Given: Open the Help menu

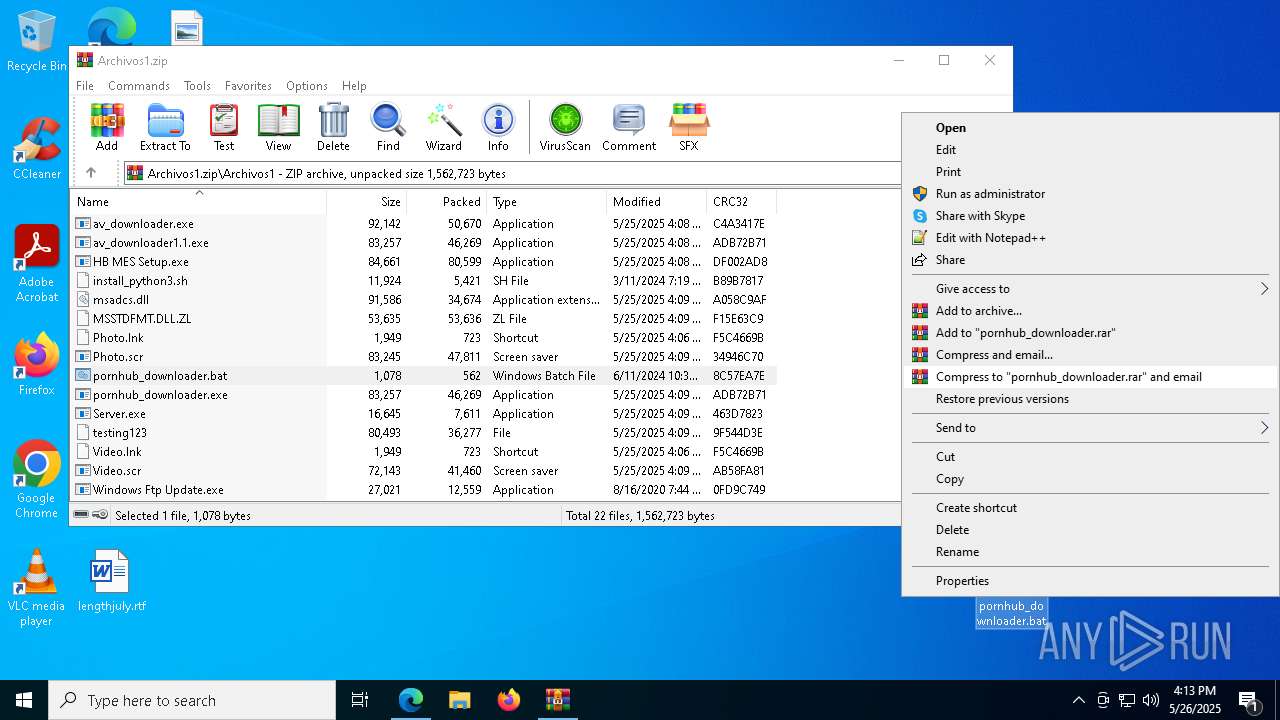Looking at the screenshot, I should [x=354, y=86].
